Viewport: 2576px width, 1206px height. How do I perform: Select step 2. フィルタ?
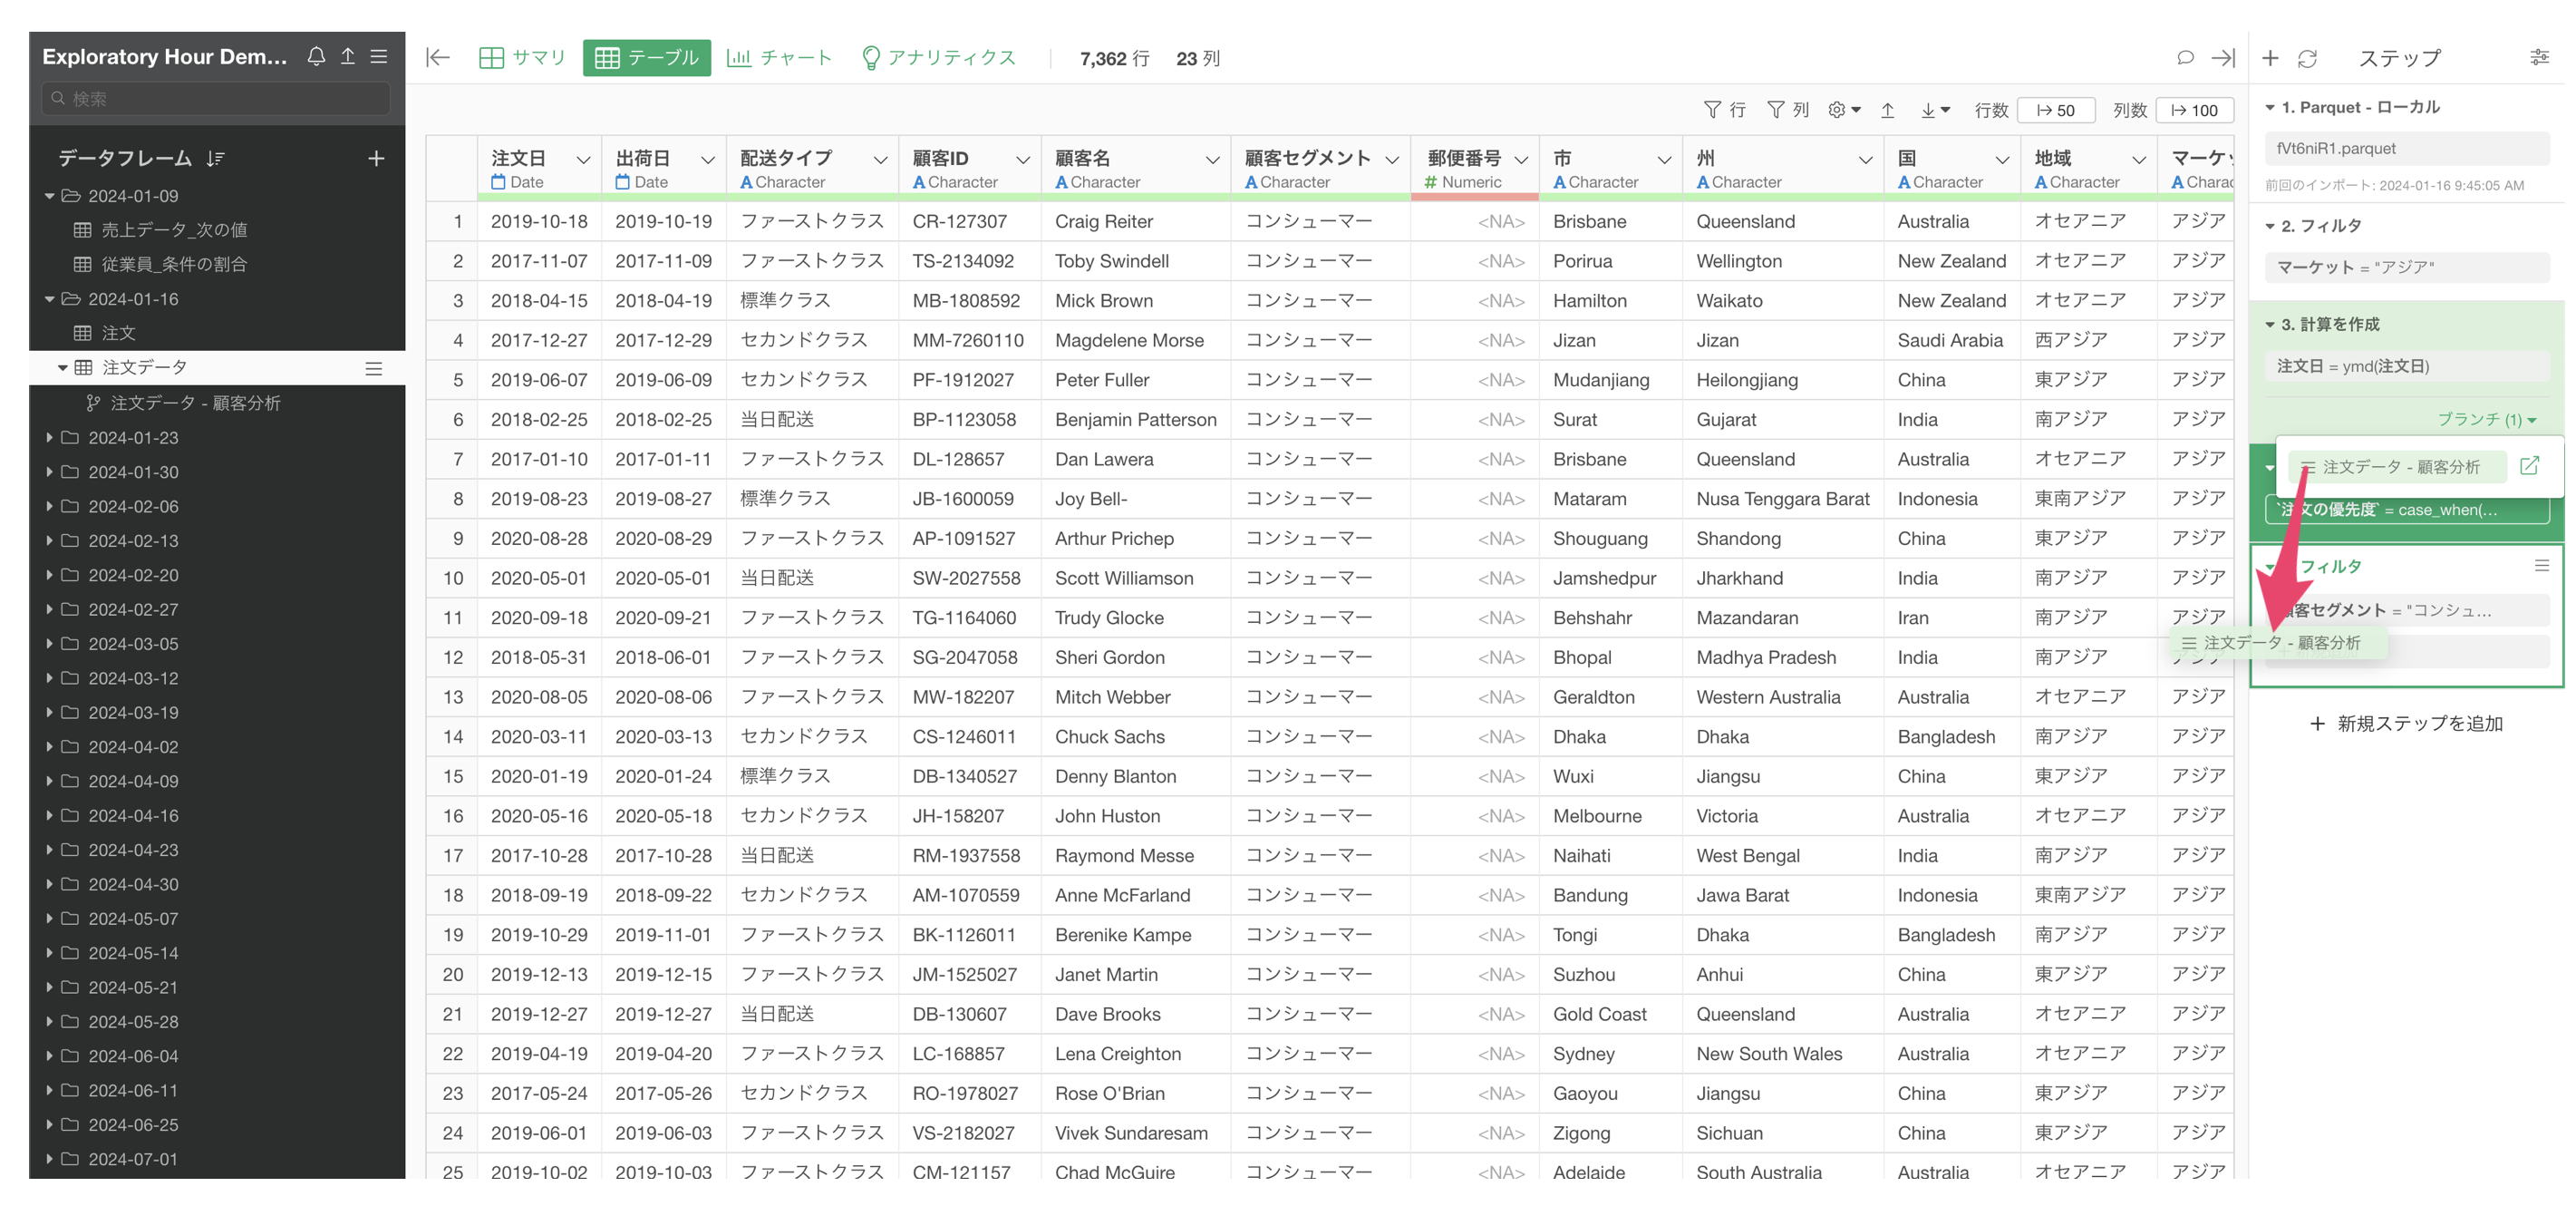(x=2320, y=225)
